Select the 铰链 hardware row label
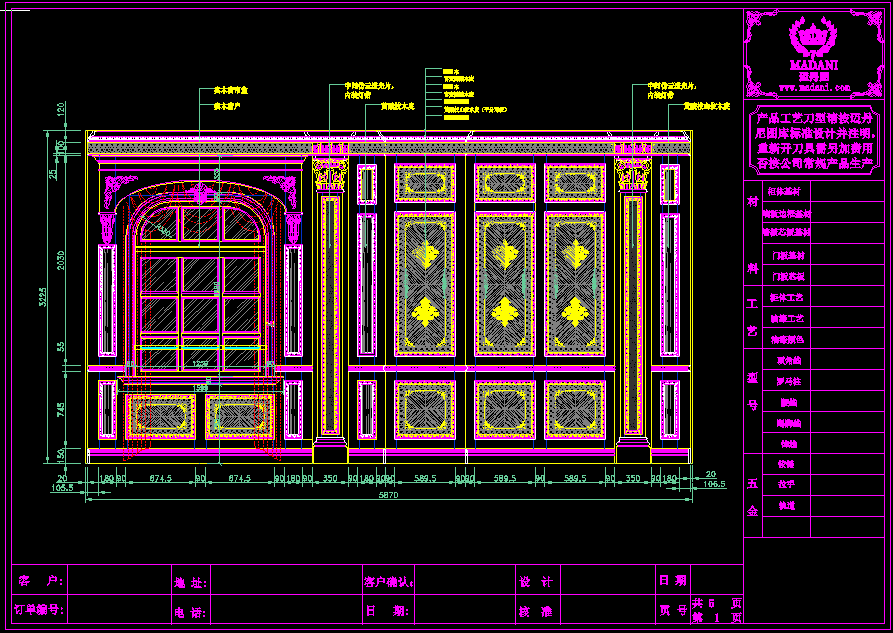 [x=786, y=464]
